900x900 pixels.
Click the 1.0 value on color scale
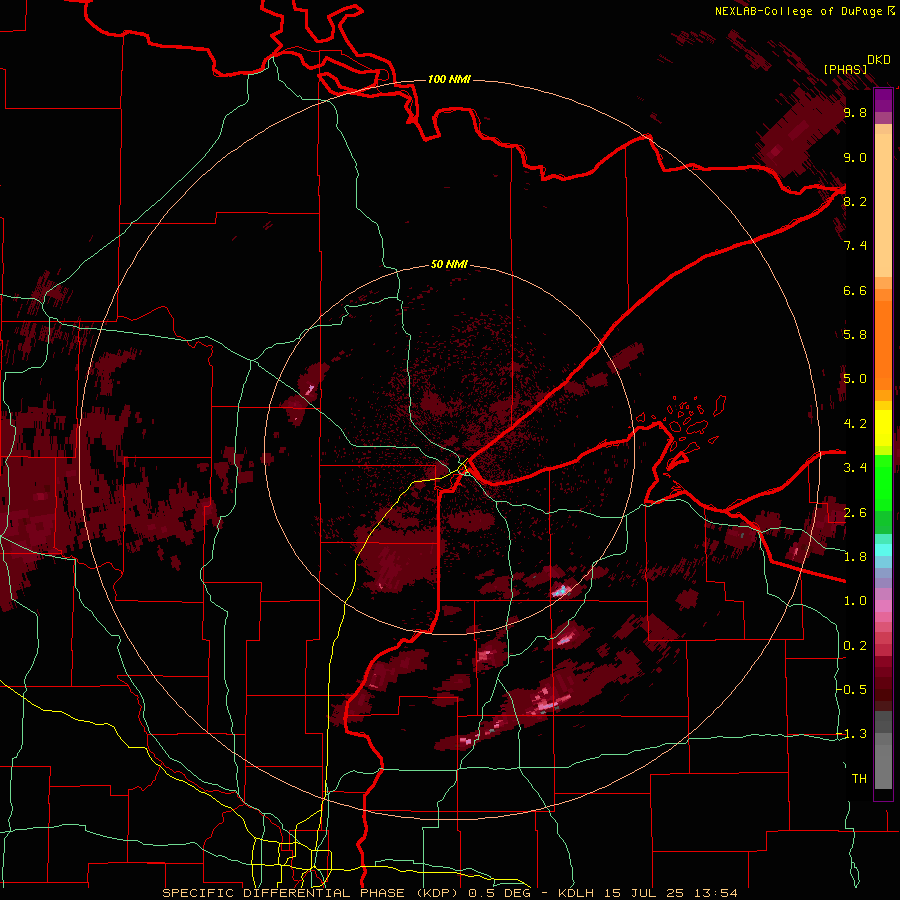pos(855,601)
